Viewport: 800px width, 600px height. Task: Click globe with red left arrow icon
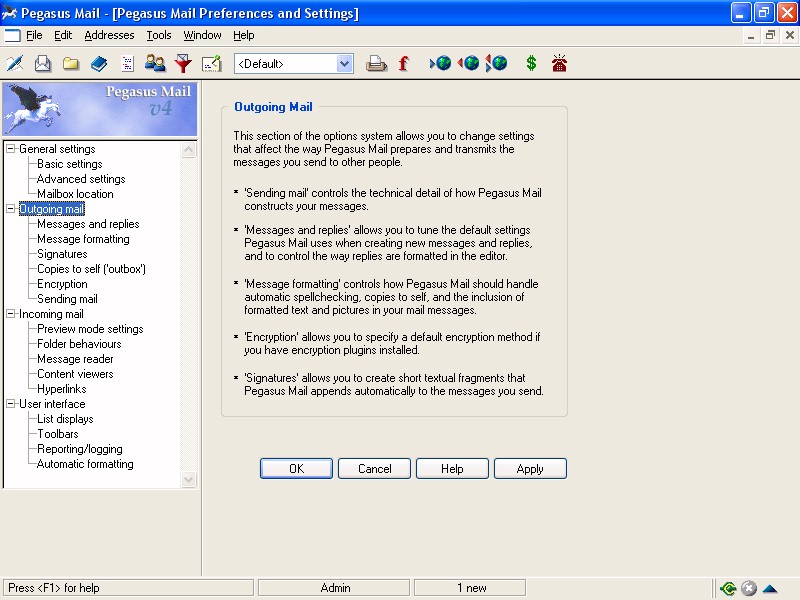tap(468, 64)
